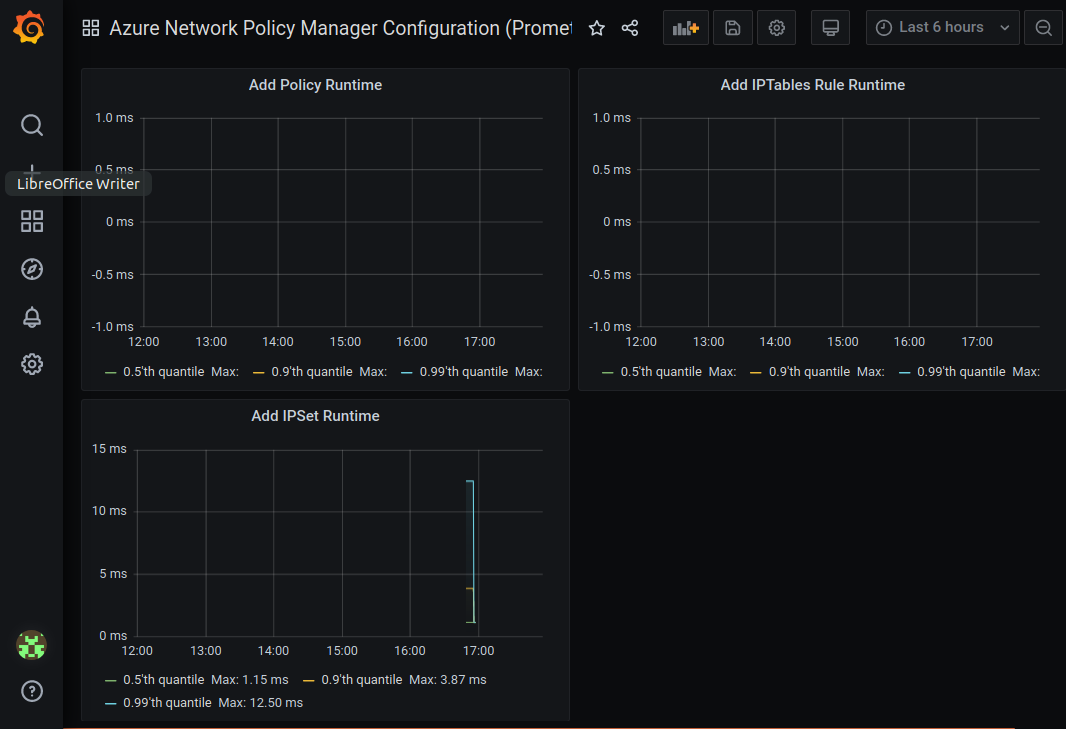Open the Last 6 hours time picker
This screenshot has height=729, width=1066.
pyautogui.click(x=942, y=28)
